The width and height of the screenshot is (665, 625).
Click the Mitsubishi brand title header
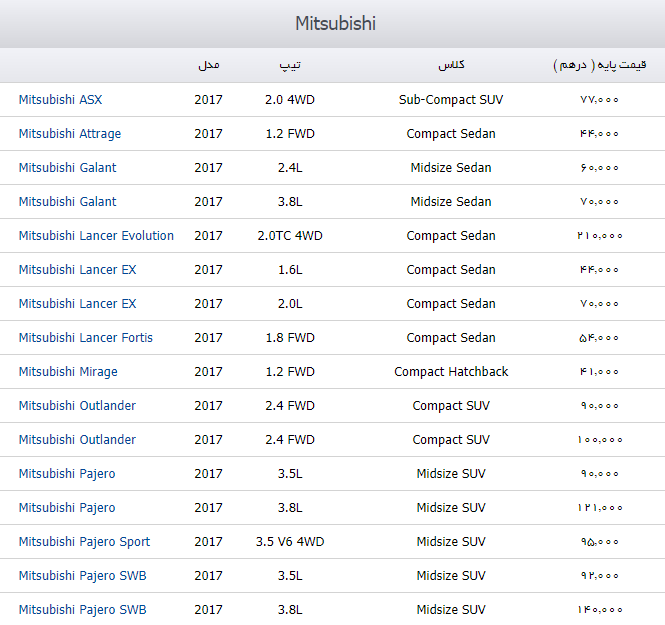335,23
